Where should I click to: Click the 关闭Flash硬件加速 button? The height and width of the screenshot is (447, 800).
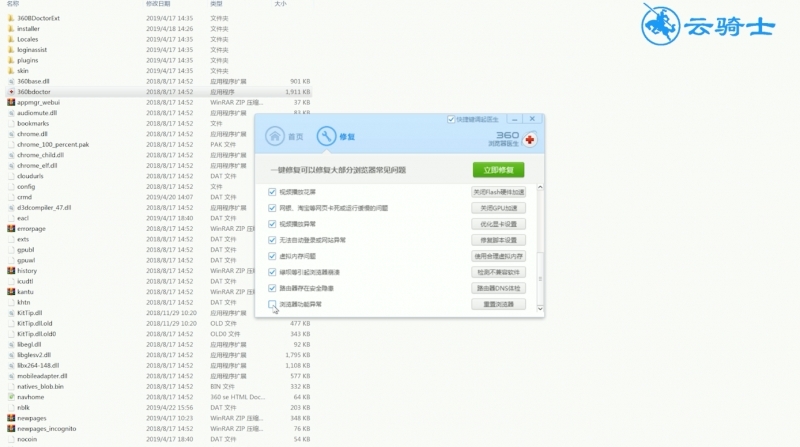[x=498, y=192]
